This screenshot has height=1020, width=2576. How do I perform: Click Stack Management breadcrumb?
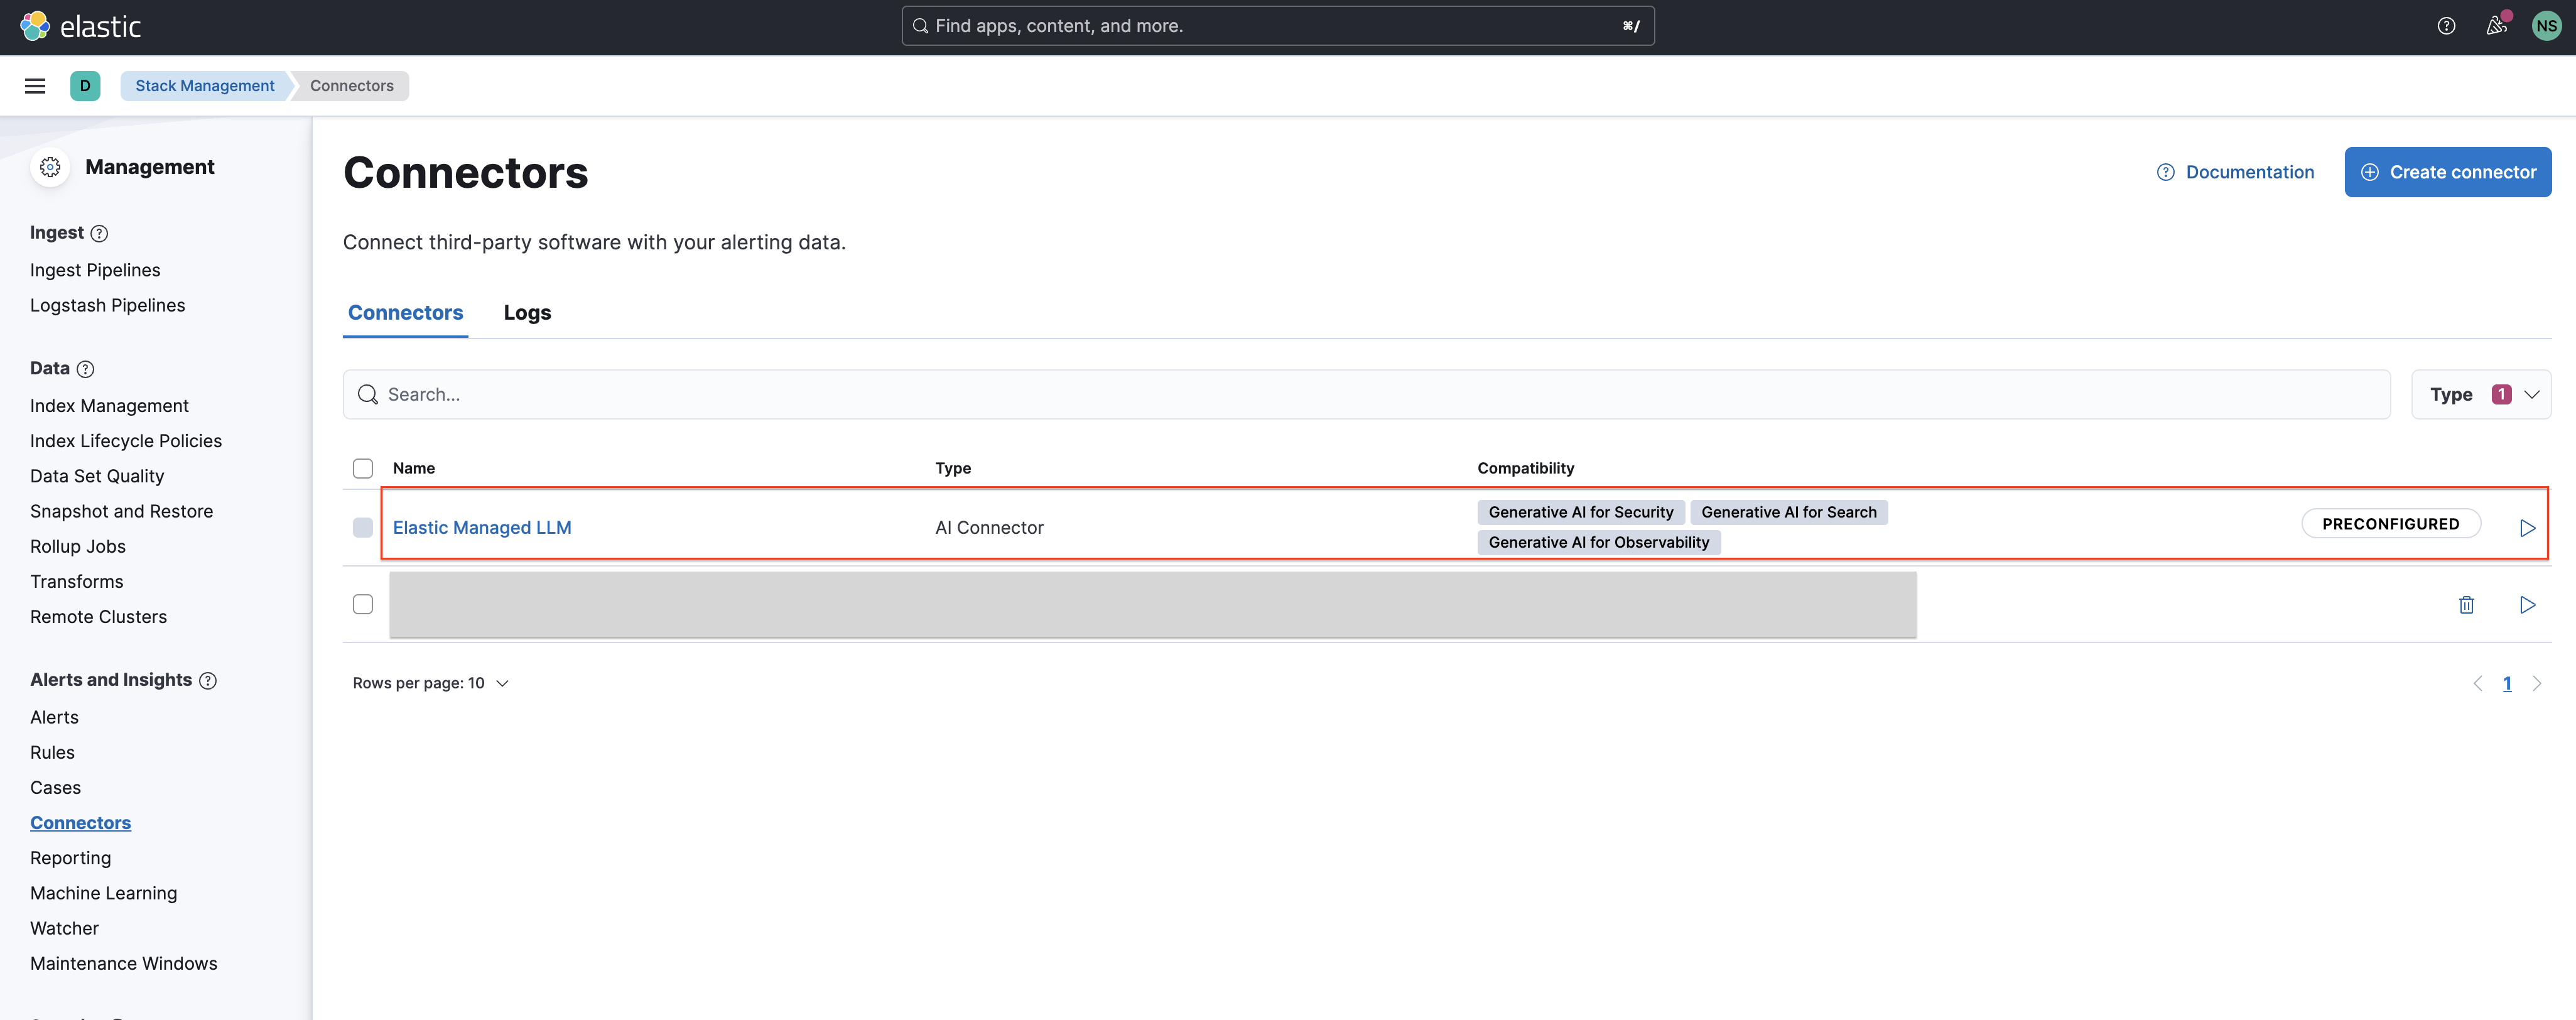(205, 86)
